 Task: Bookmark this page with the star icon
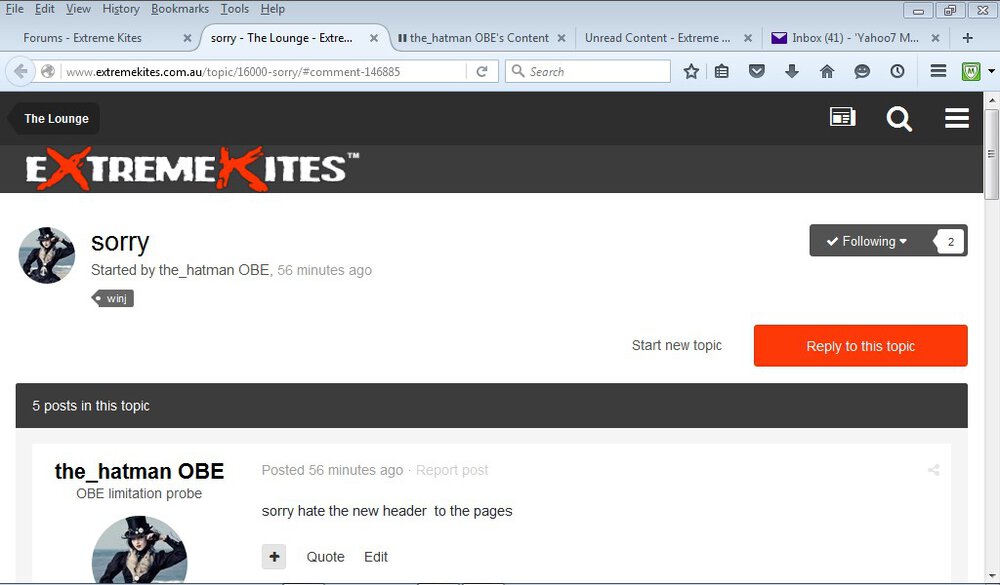tap(691, 72)
